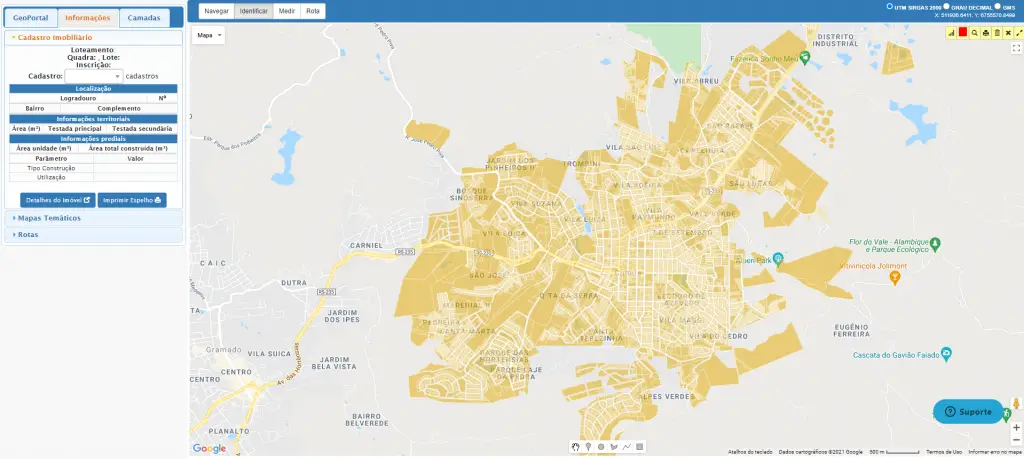
Task: Click the Detalhes do Imóvel button
Action: pyautogui.click(x=58, y=200)
